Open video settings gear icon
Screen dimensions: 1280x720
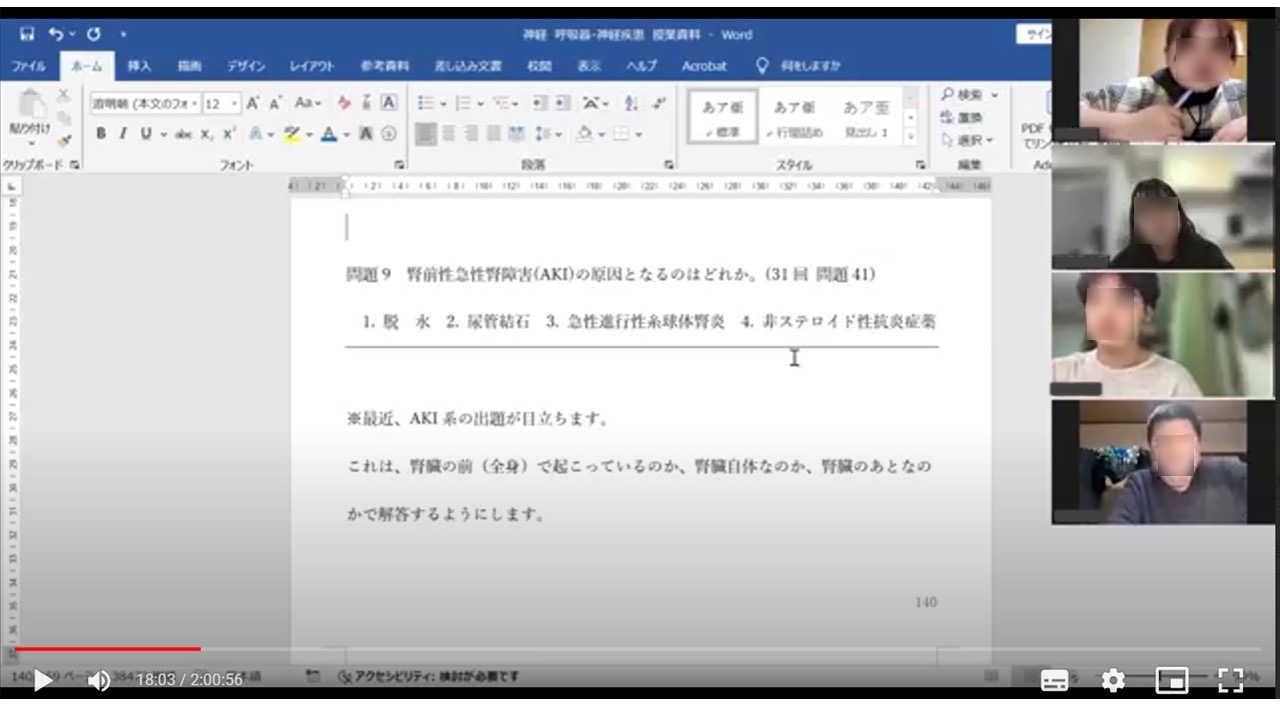(1113, 681)
